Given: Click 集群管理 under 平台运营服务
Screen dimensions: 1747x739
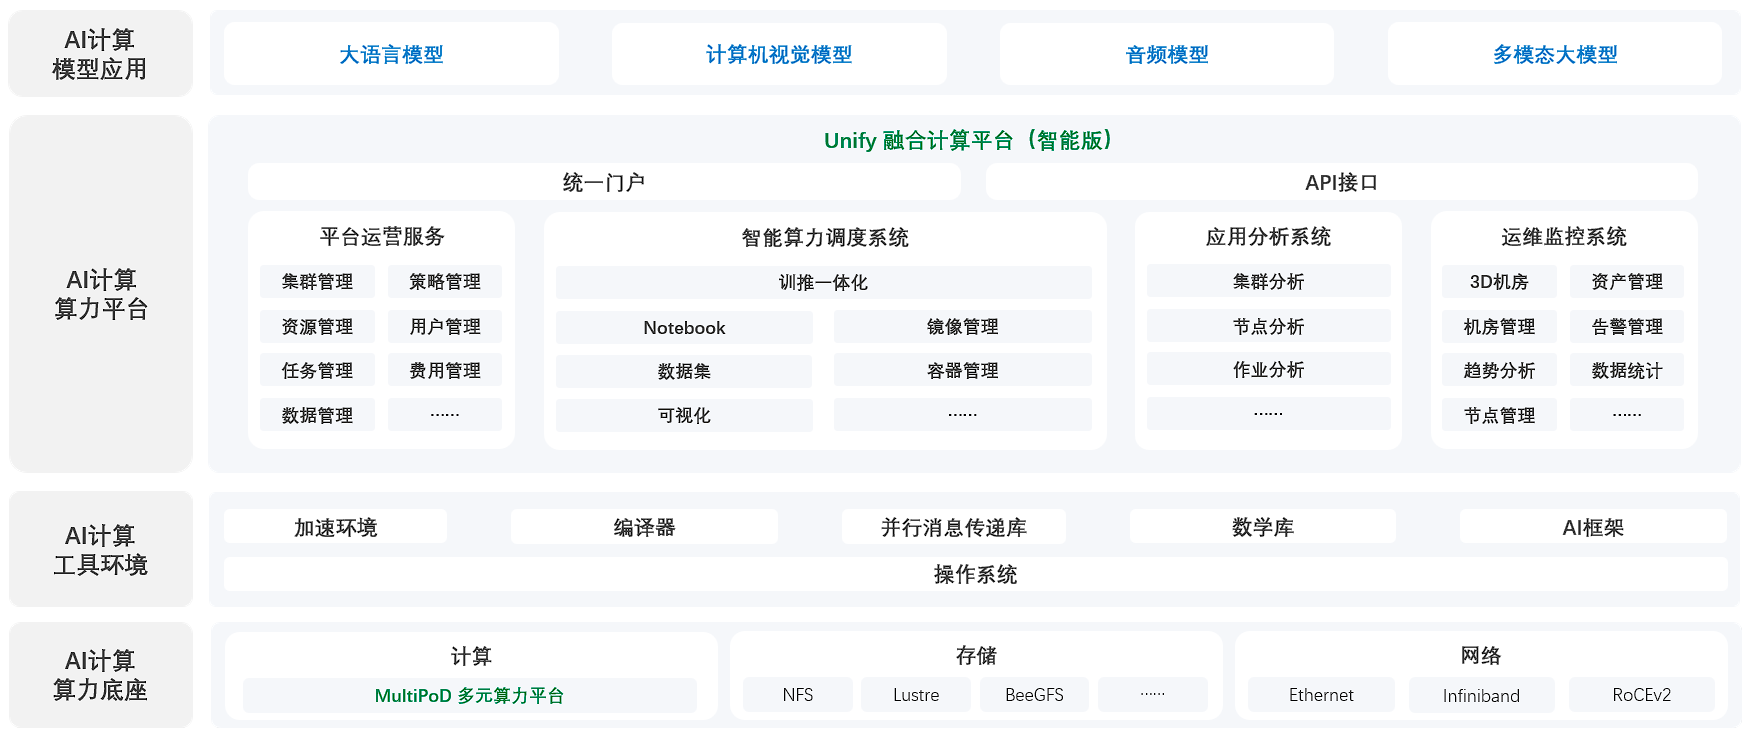Looking at the screenshot, I should [x=317, y=282].
